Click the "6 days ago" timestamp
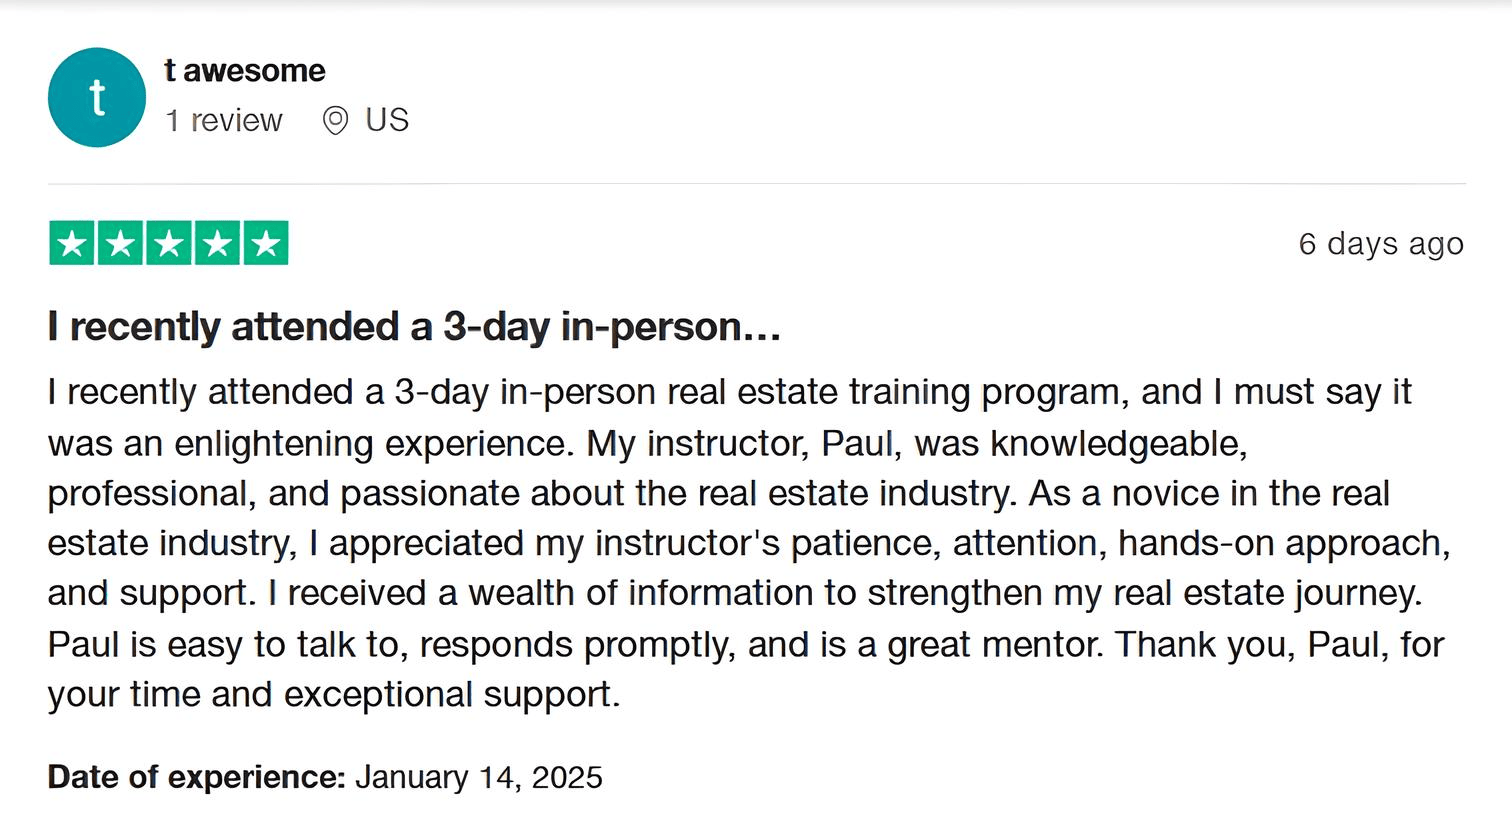Screen dimensions: 1512x832 click(x=1380, y=244)
